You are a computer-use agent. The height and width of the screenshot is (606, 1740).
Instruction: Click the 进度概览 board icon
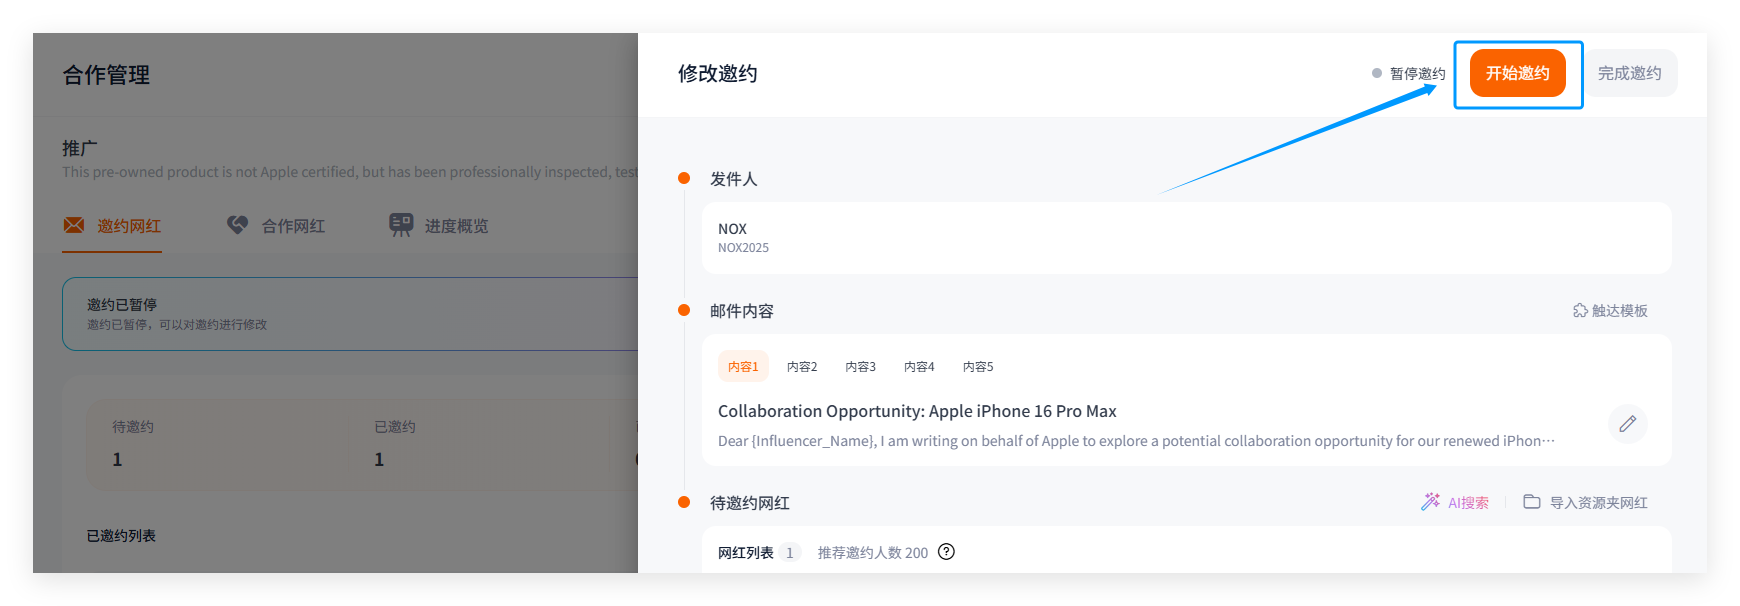point(401,226)
